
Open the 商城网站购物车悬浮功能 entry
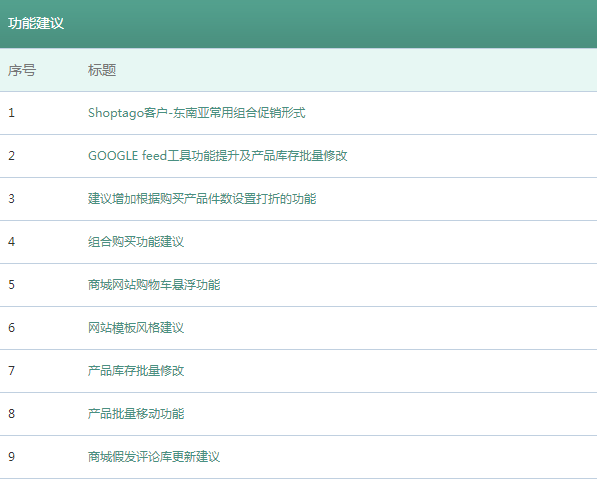[x=154, y=285]
